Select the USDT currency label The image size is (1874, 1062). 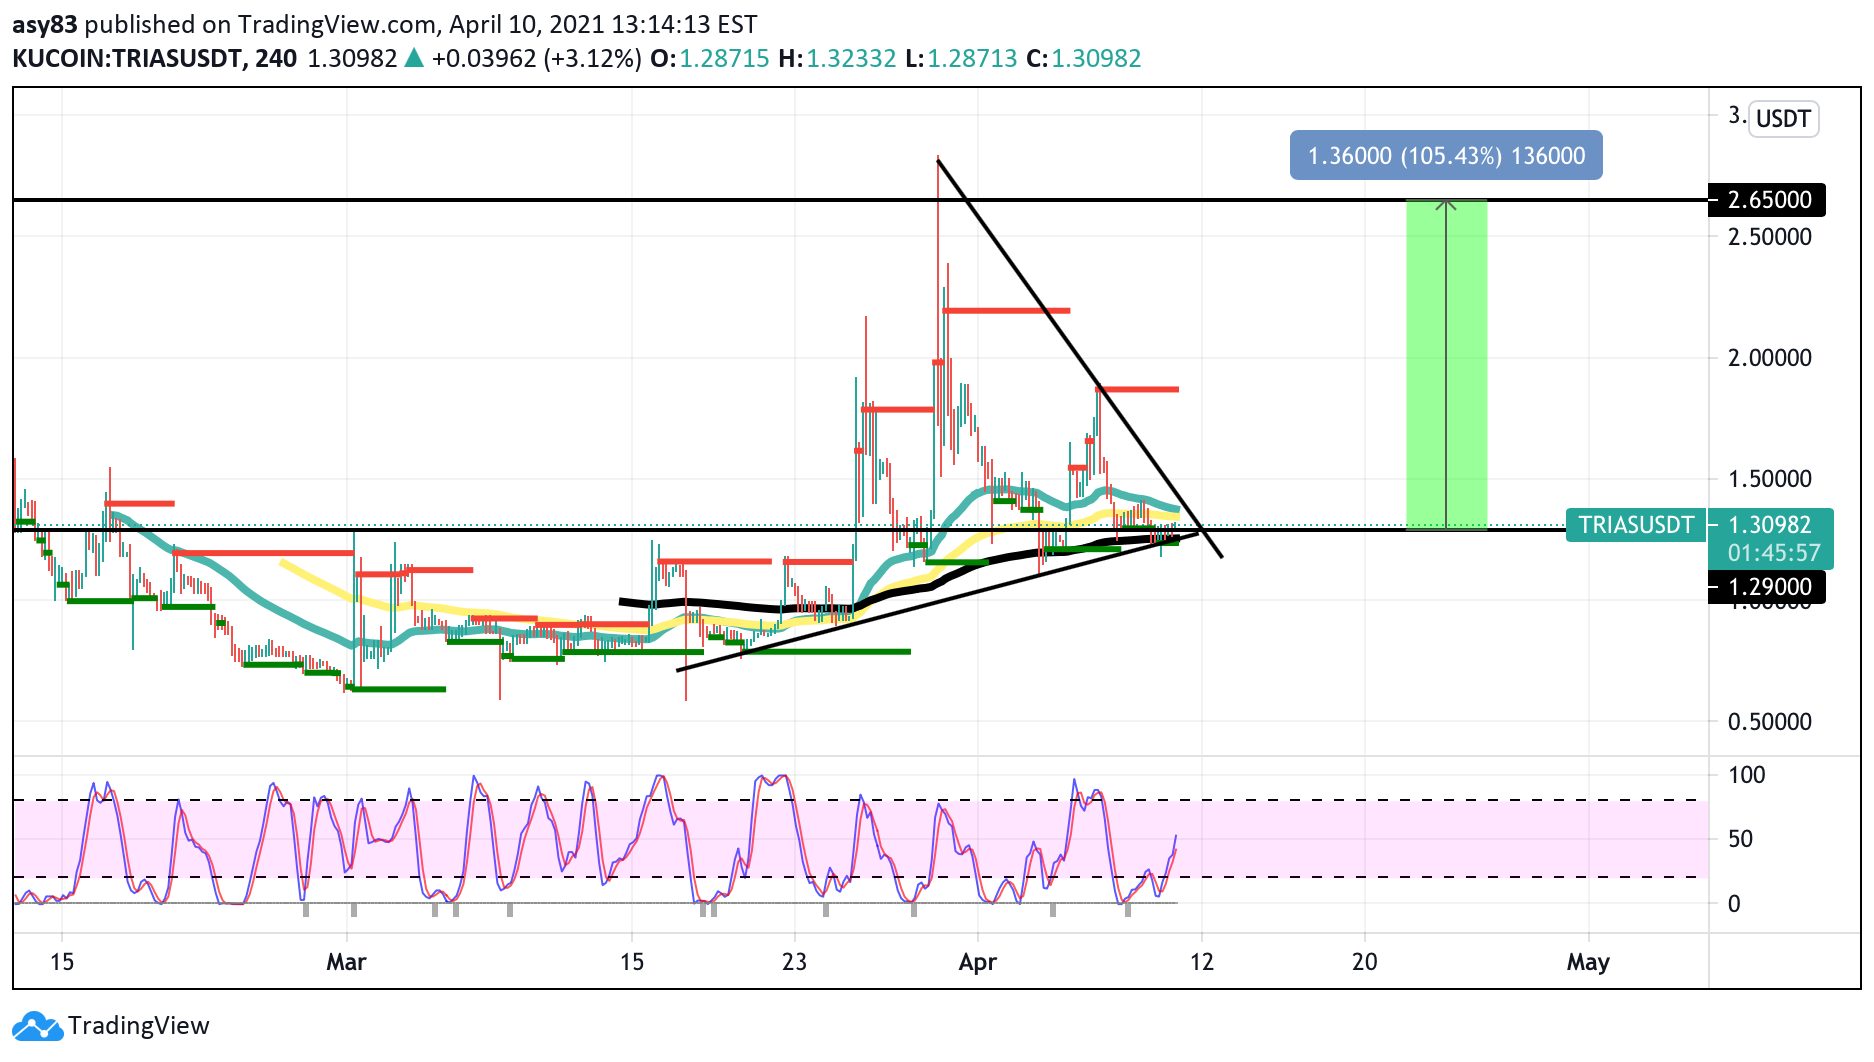point(1783,119)
